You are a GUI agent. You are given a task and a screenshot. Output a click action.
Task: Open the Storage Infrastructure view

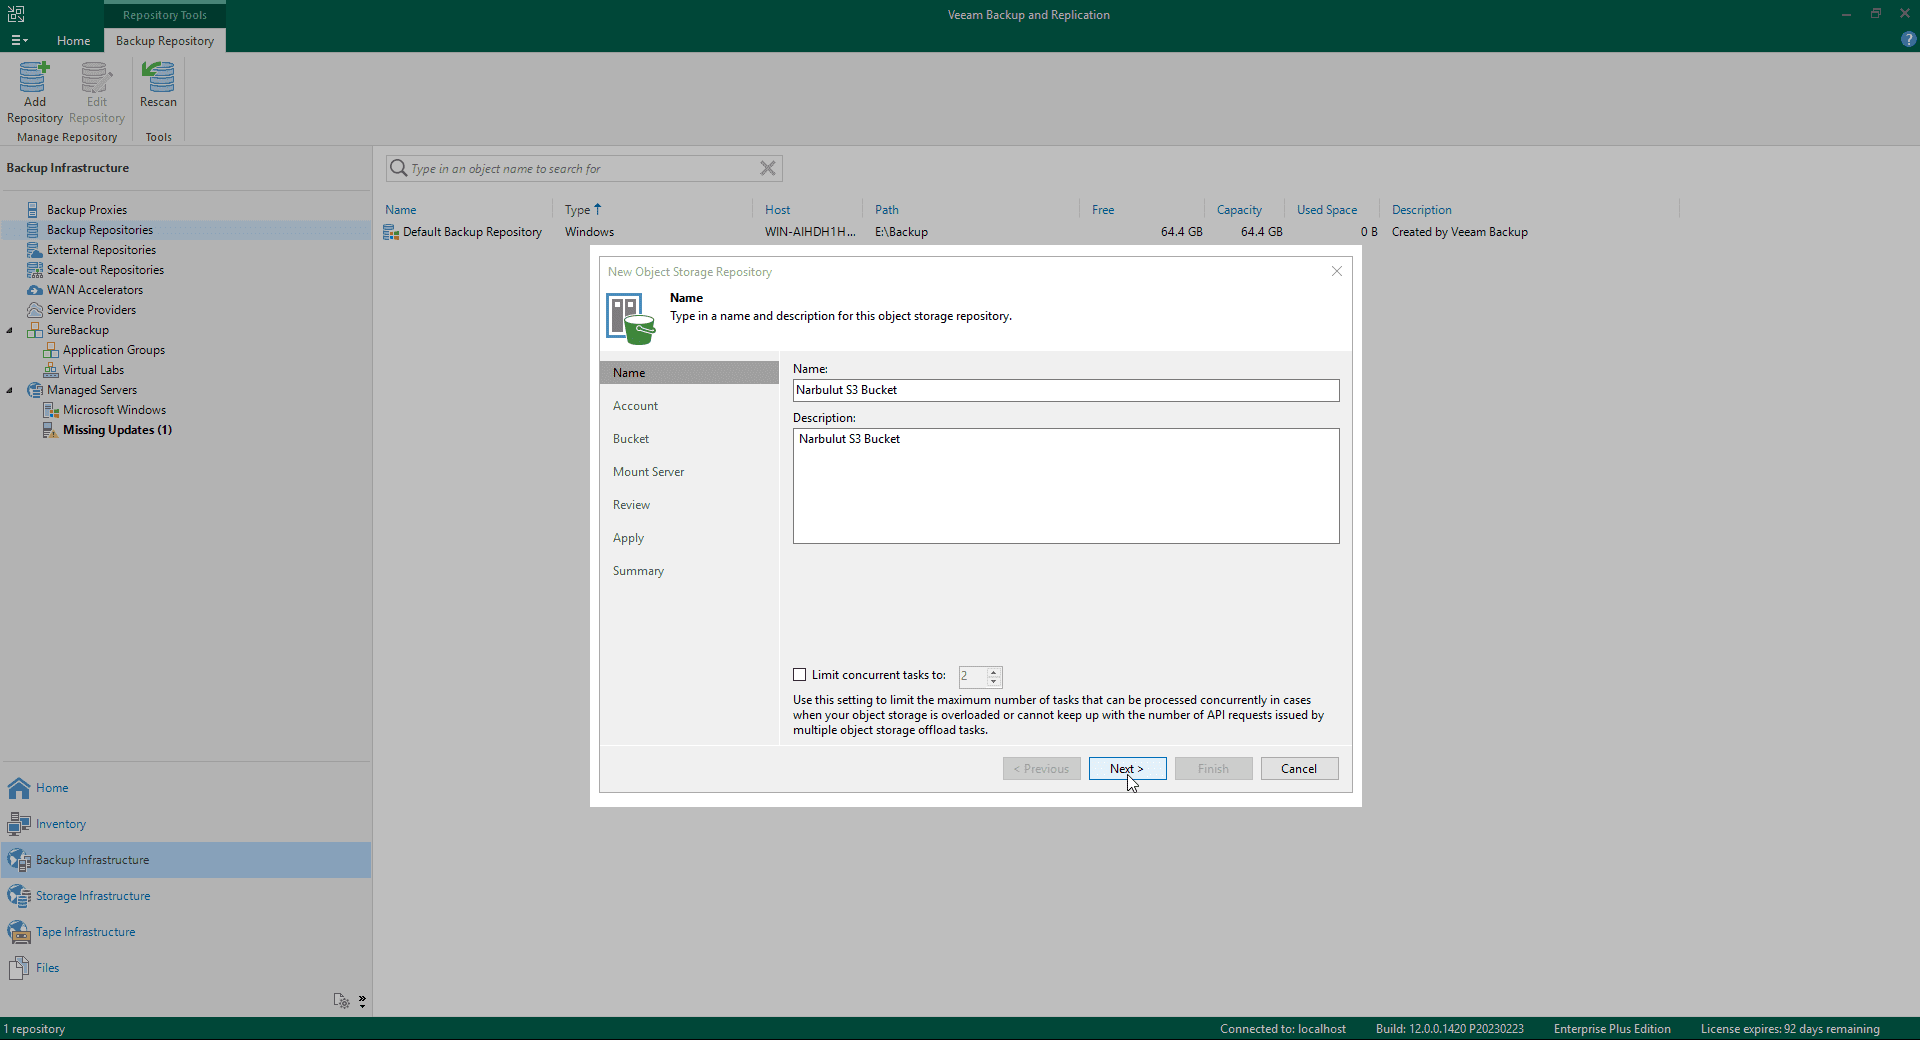92,896
